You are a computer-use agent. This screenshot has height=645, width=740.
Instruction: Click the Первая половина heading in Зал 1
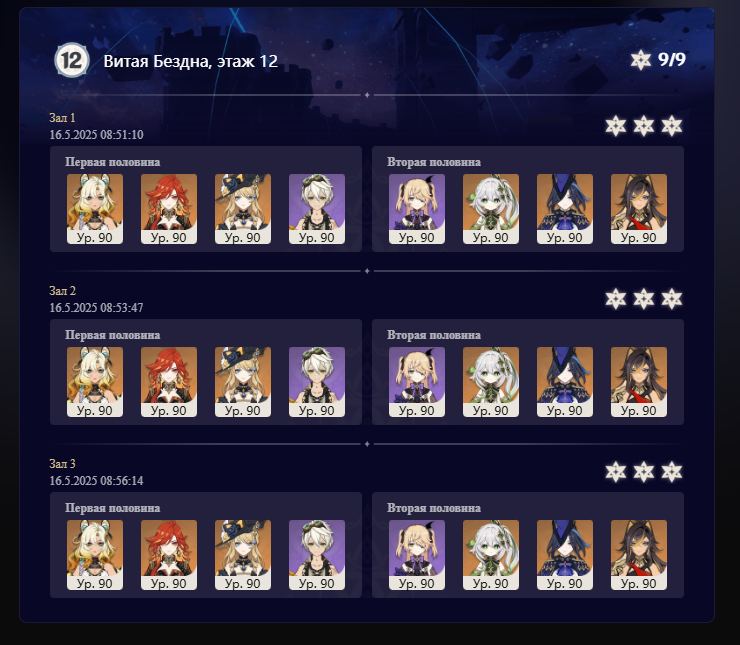coord(112,162)
